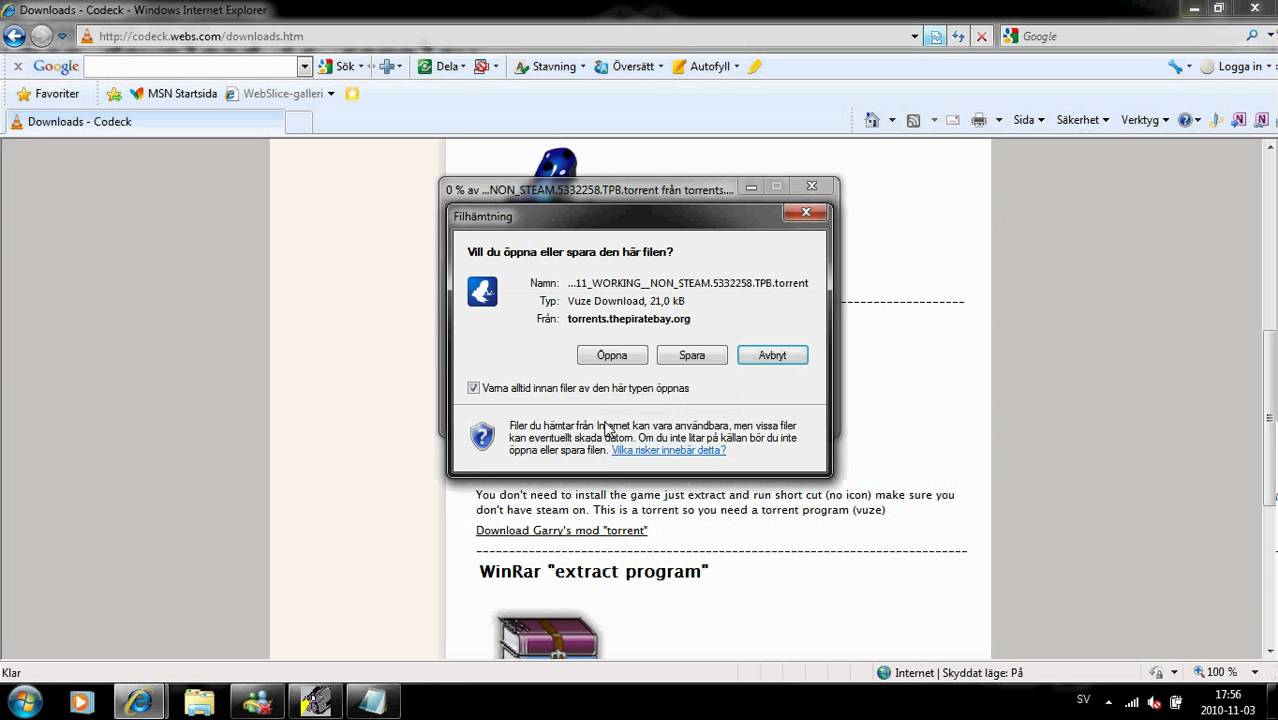1278x720 pixels.
Task: Refresh the page with the Refresh icon
Action: [959, 36]
